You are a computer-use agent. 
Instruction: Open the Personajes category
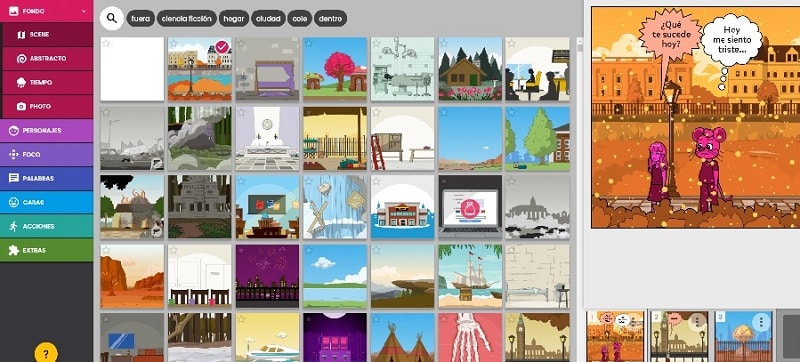point(46,131)
